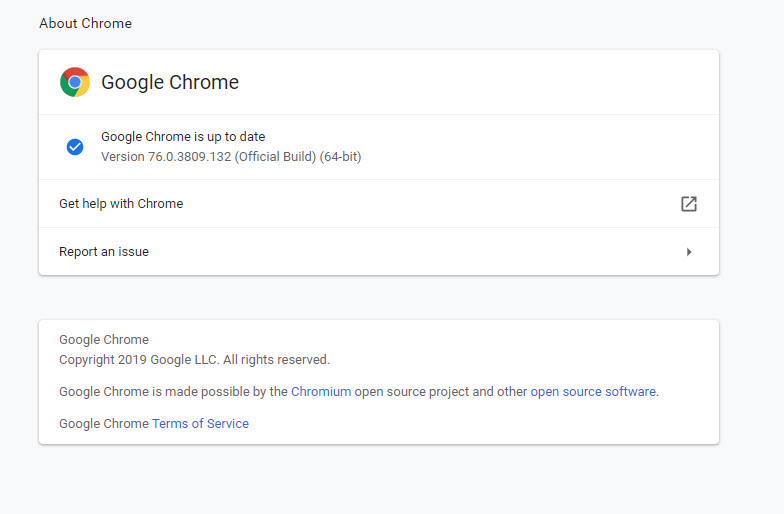Click the blue up-to-date checkmark icon
This screenshot has width=784, height=514.
tap(75, 147)
